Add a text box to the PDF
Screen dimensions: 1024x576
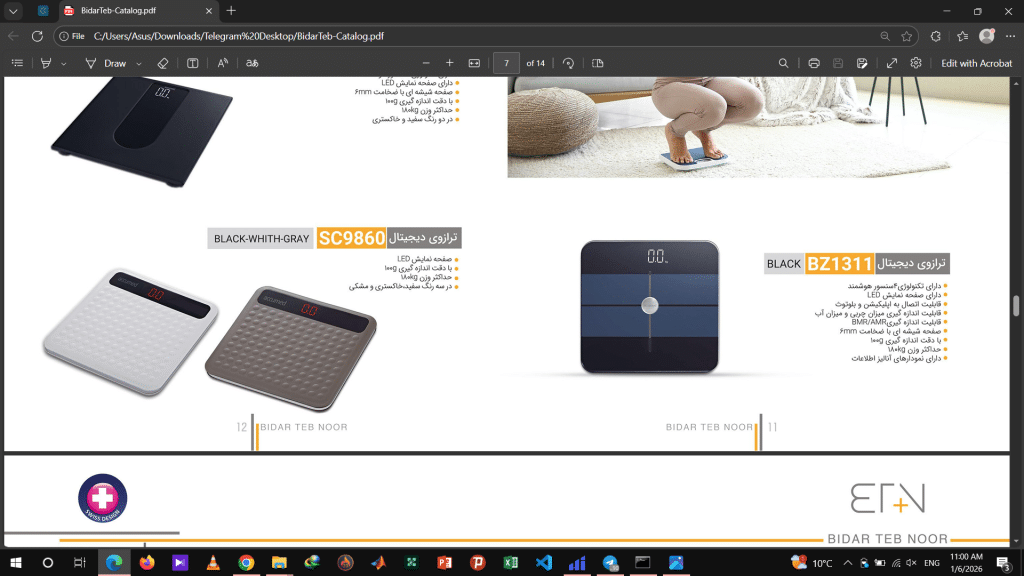[x=193, y=63]
